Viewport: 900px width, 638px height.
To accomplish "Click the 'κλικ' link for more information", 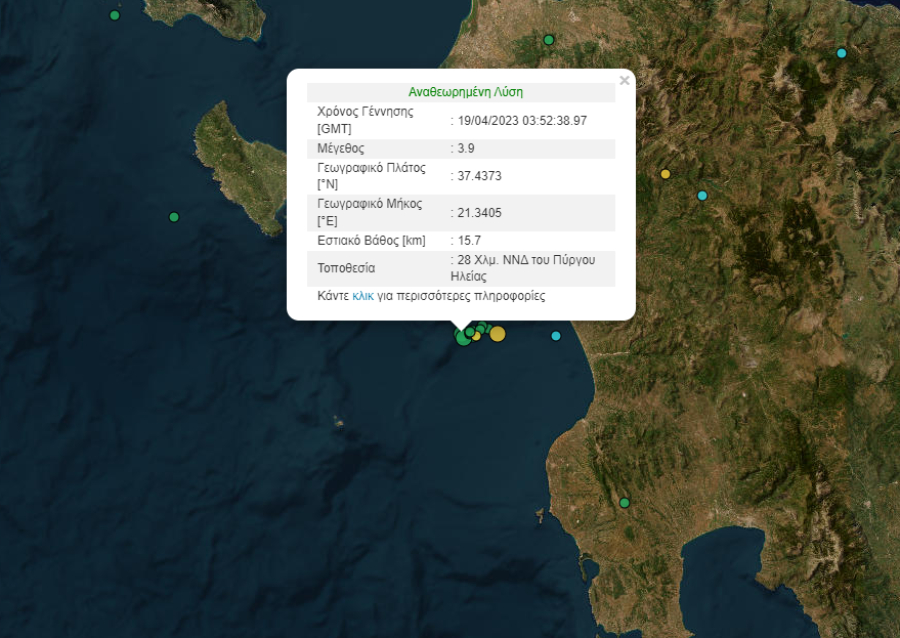I will coord(363,296).
